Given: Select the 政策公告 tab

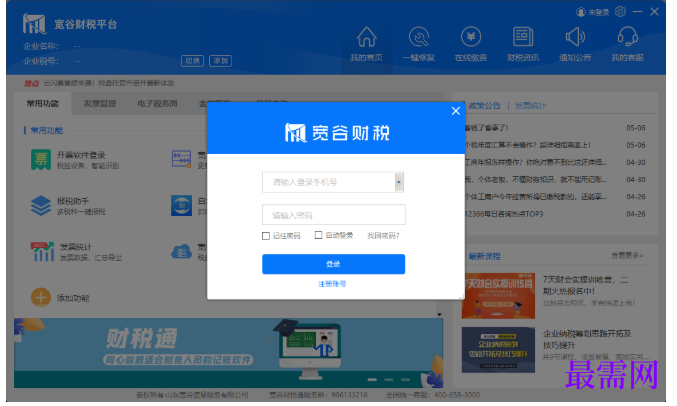Looking at the screenshot, I should (484, 105).
